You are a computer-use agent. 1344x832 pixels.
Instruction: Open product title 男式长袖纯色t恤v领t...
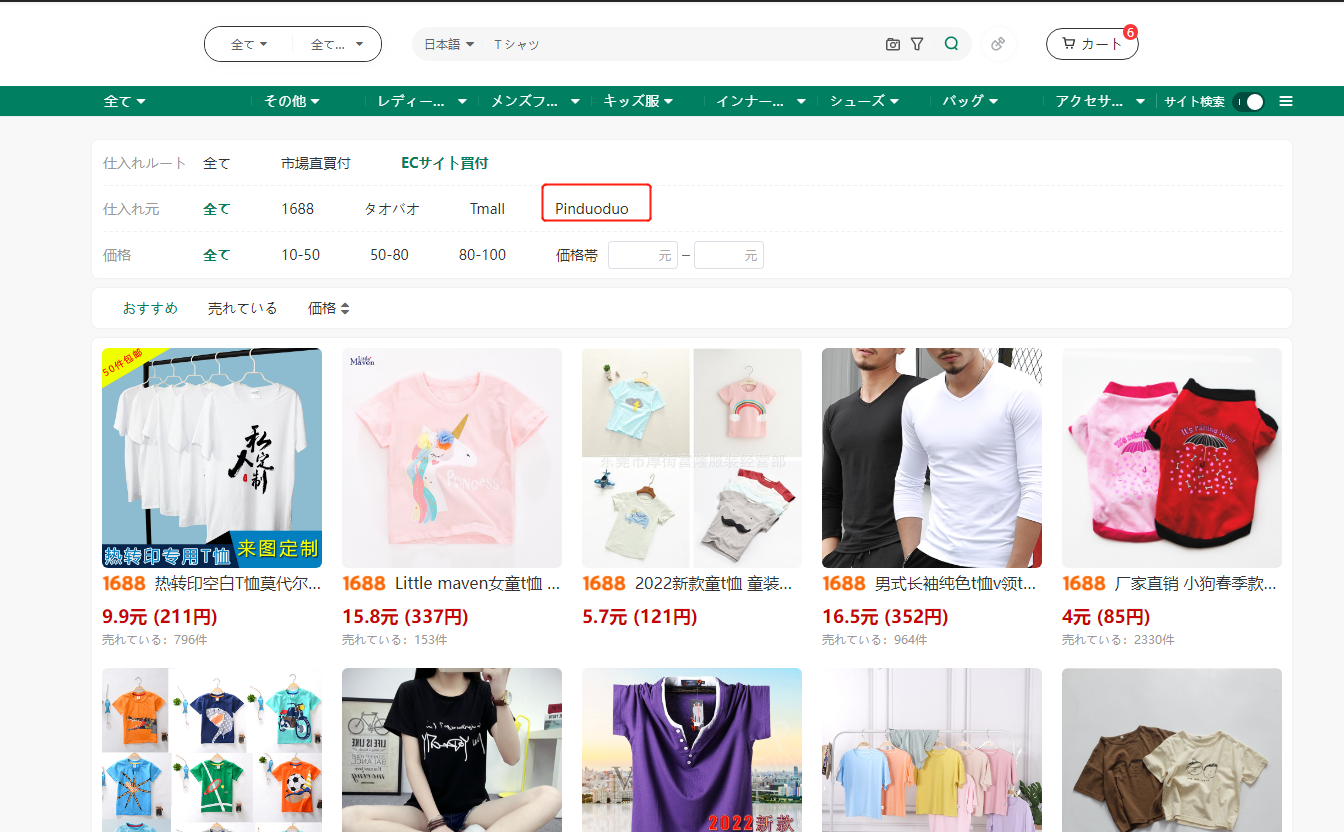[956, 583]
